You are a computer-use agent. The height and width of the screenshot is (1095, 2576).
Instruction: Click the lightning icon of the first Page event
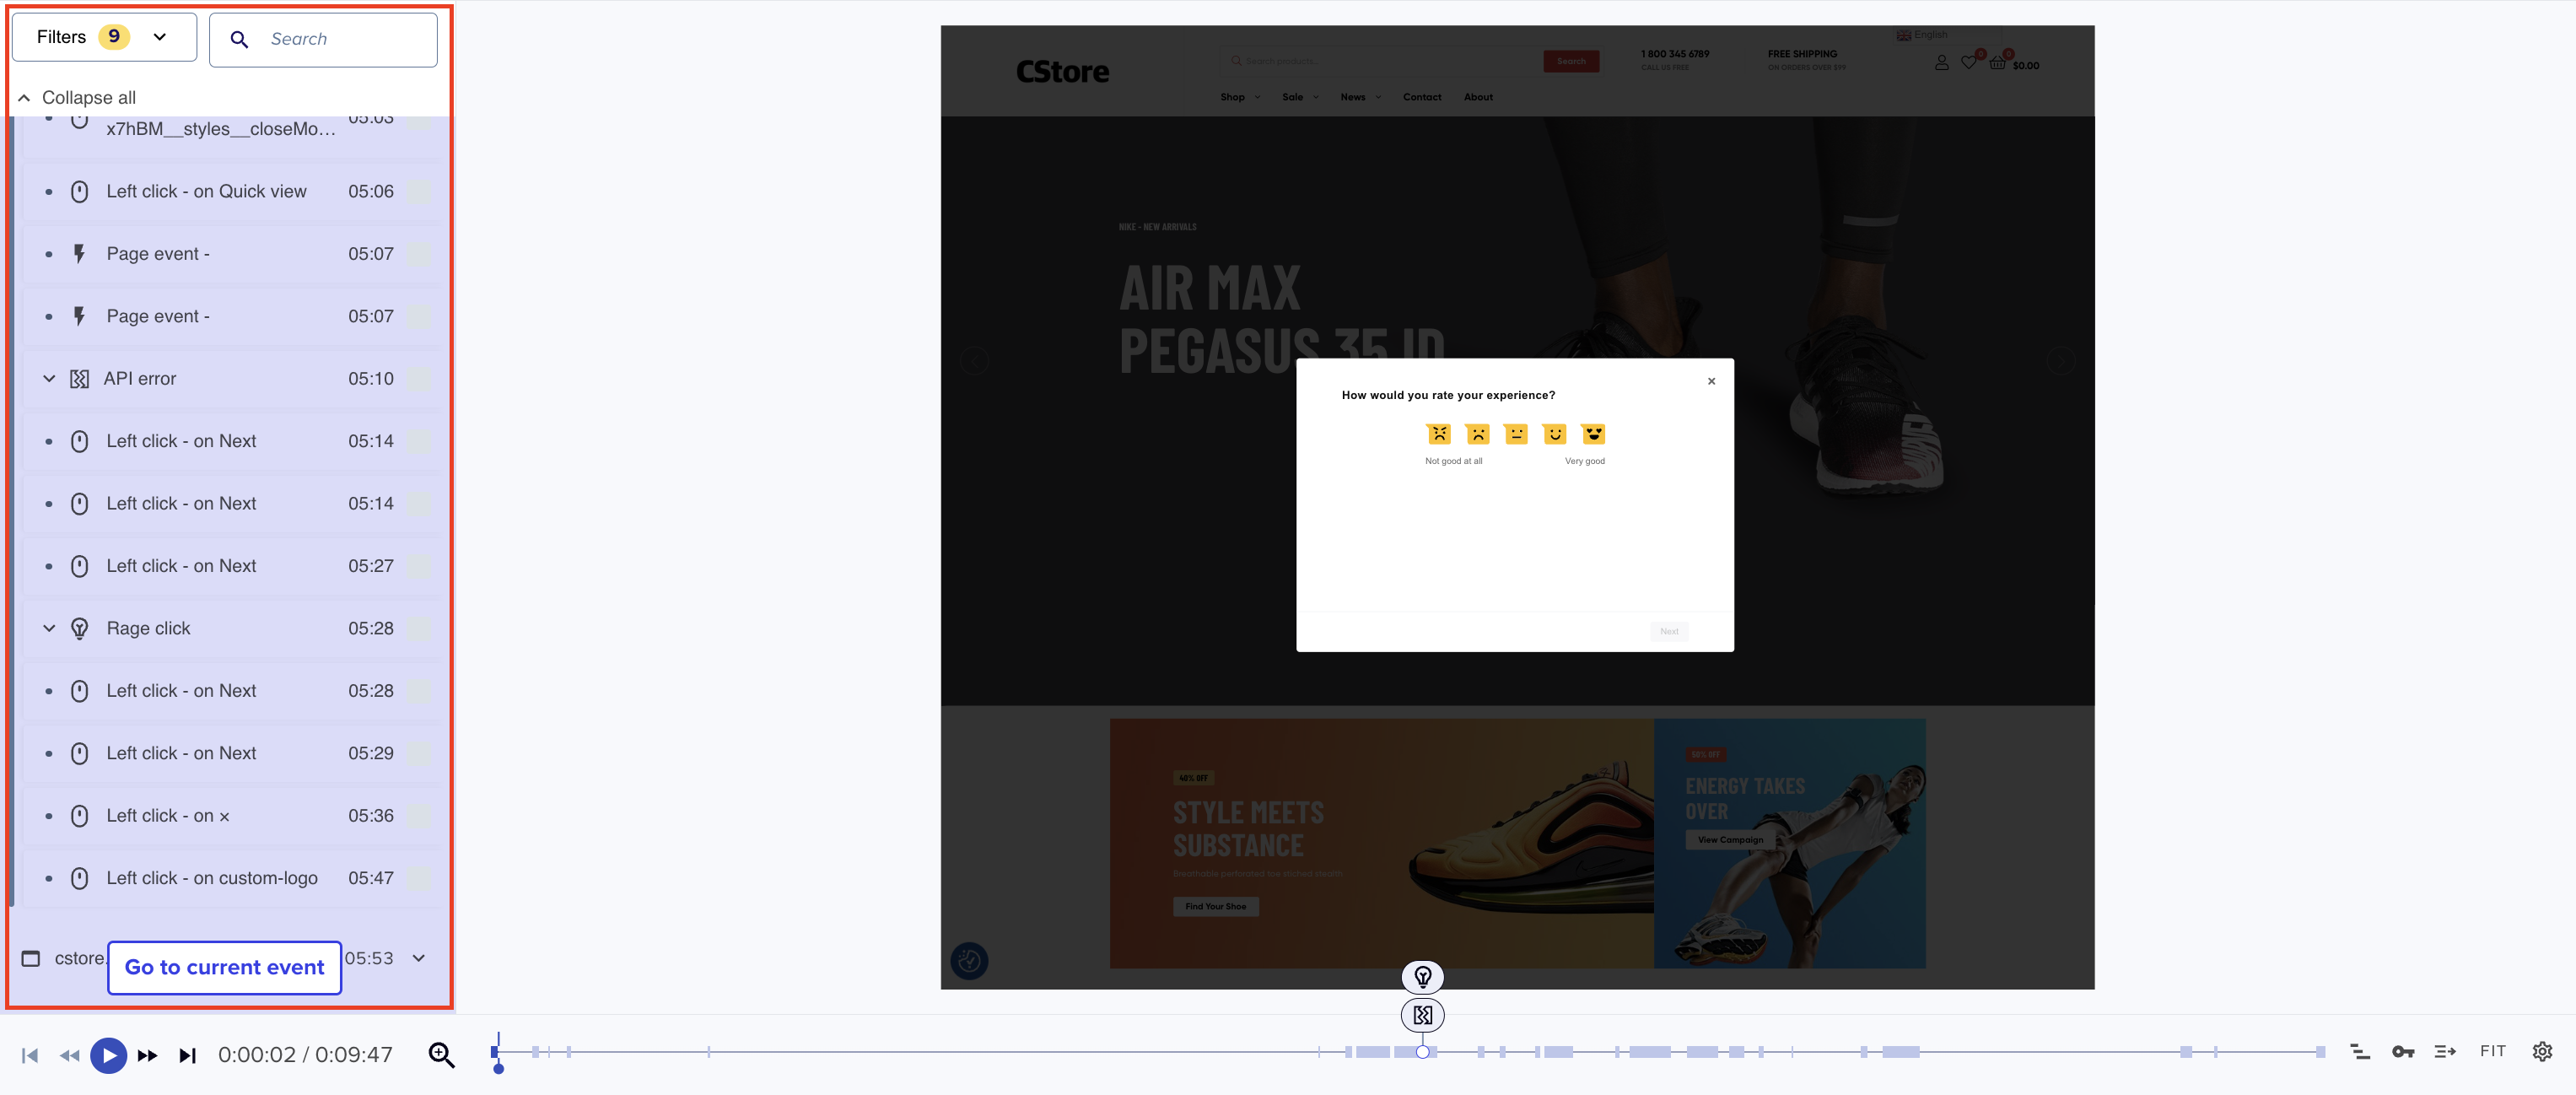pos(79,254)
